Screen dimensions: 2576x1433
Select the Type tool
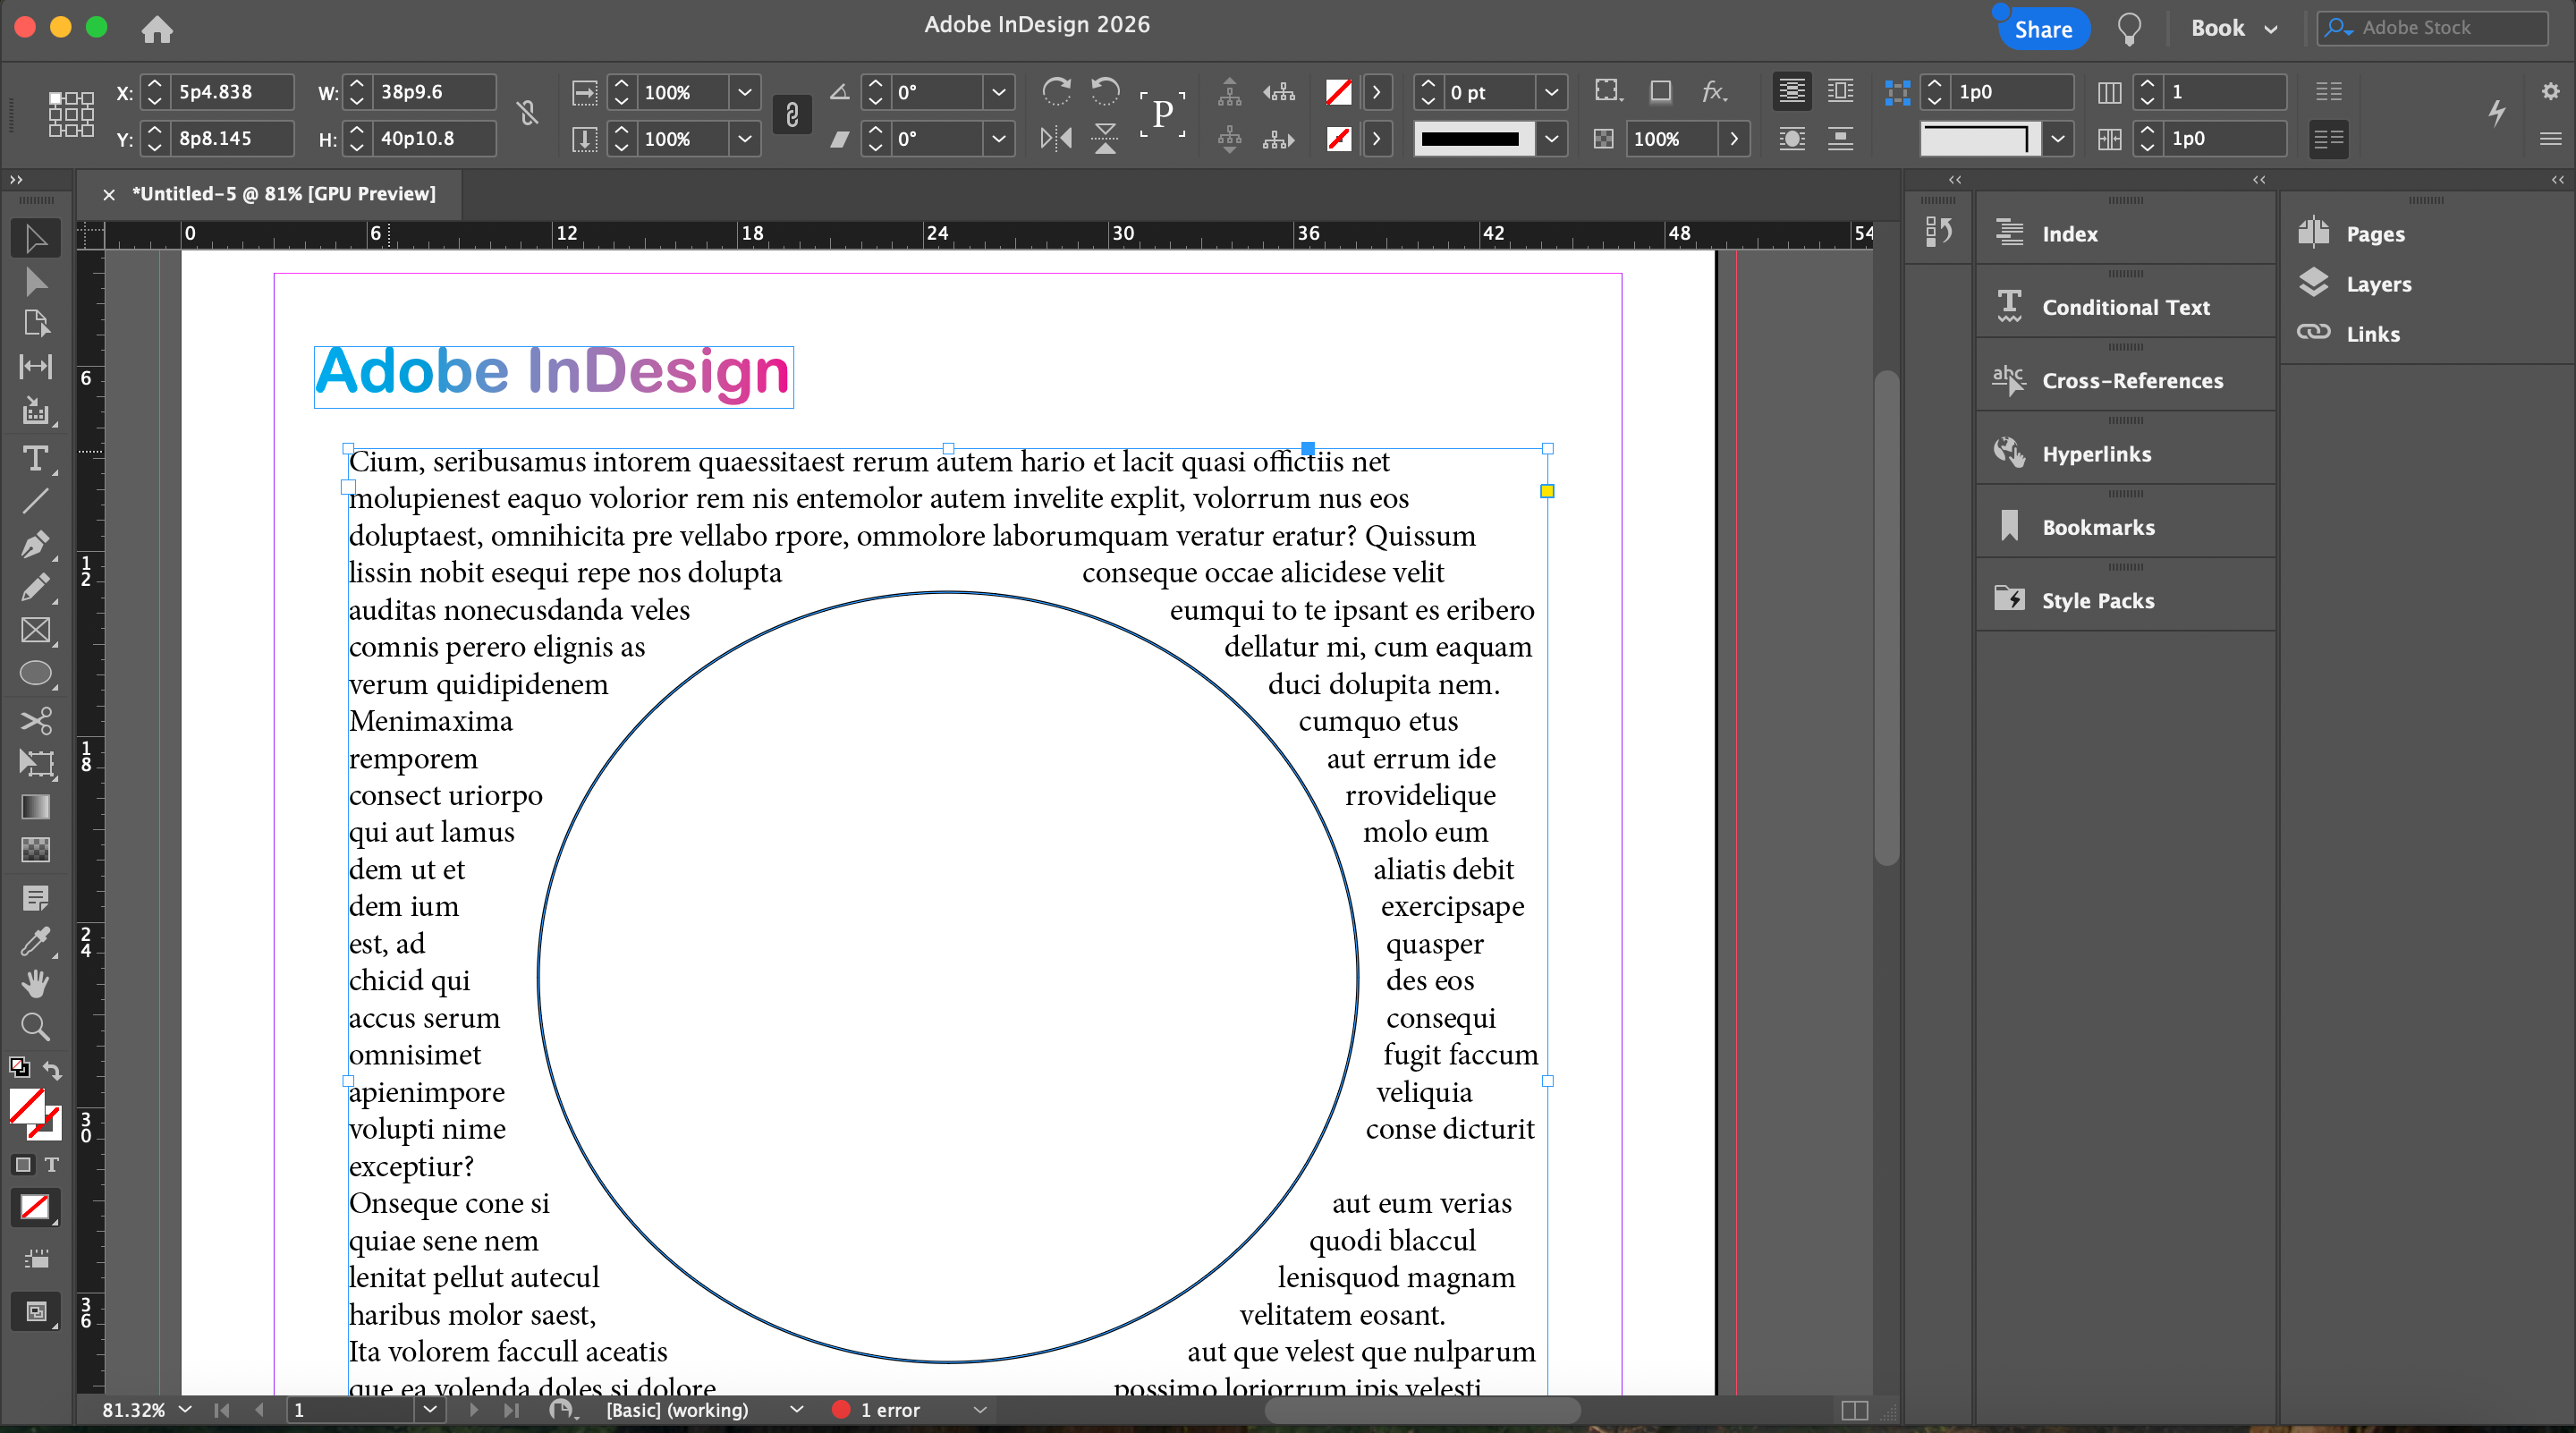coord(35,458)
